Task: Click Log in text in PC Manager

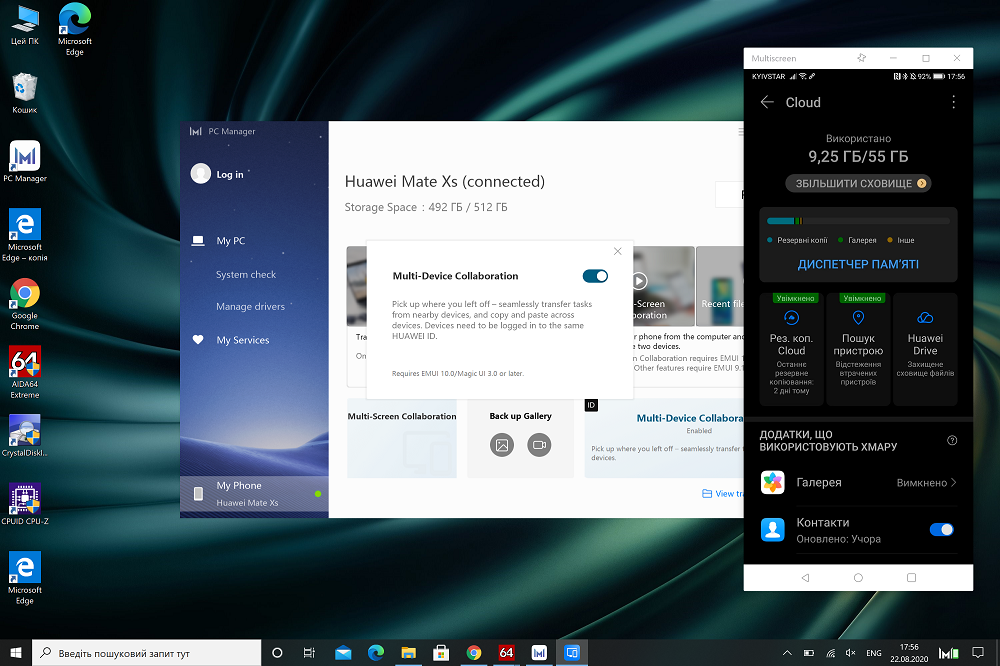Action: [x=230, y=174]
